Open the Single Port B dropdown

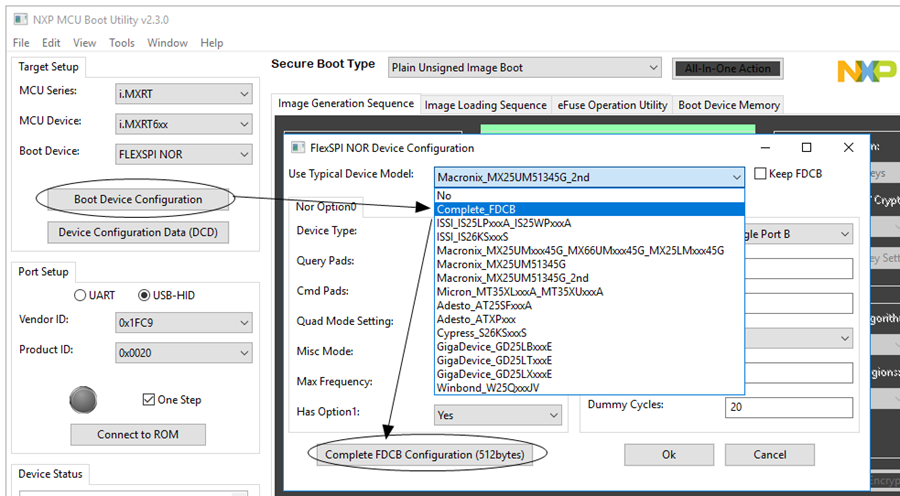[x=799, y=234]
